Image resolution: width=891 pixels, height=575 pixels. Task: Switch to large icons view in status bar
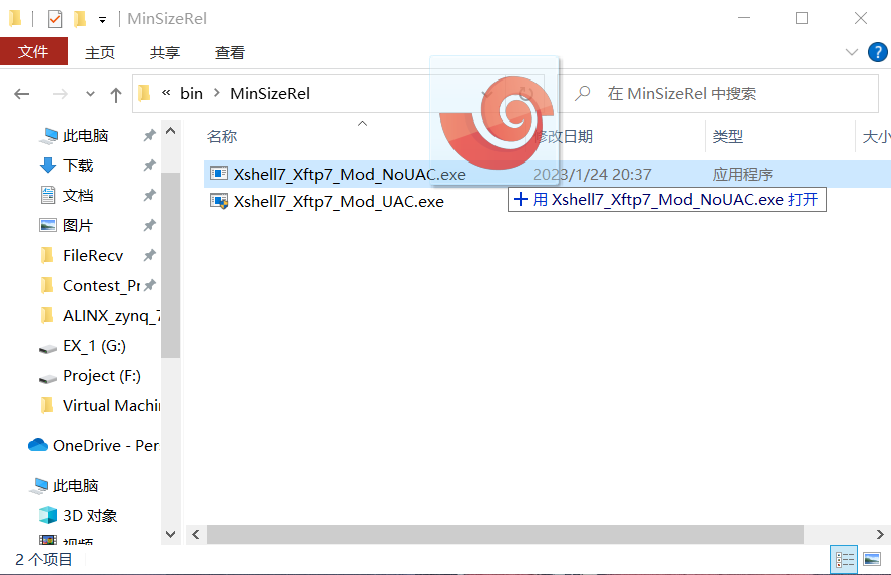[872, 560]
